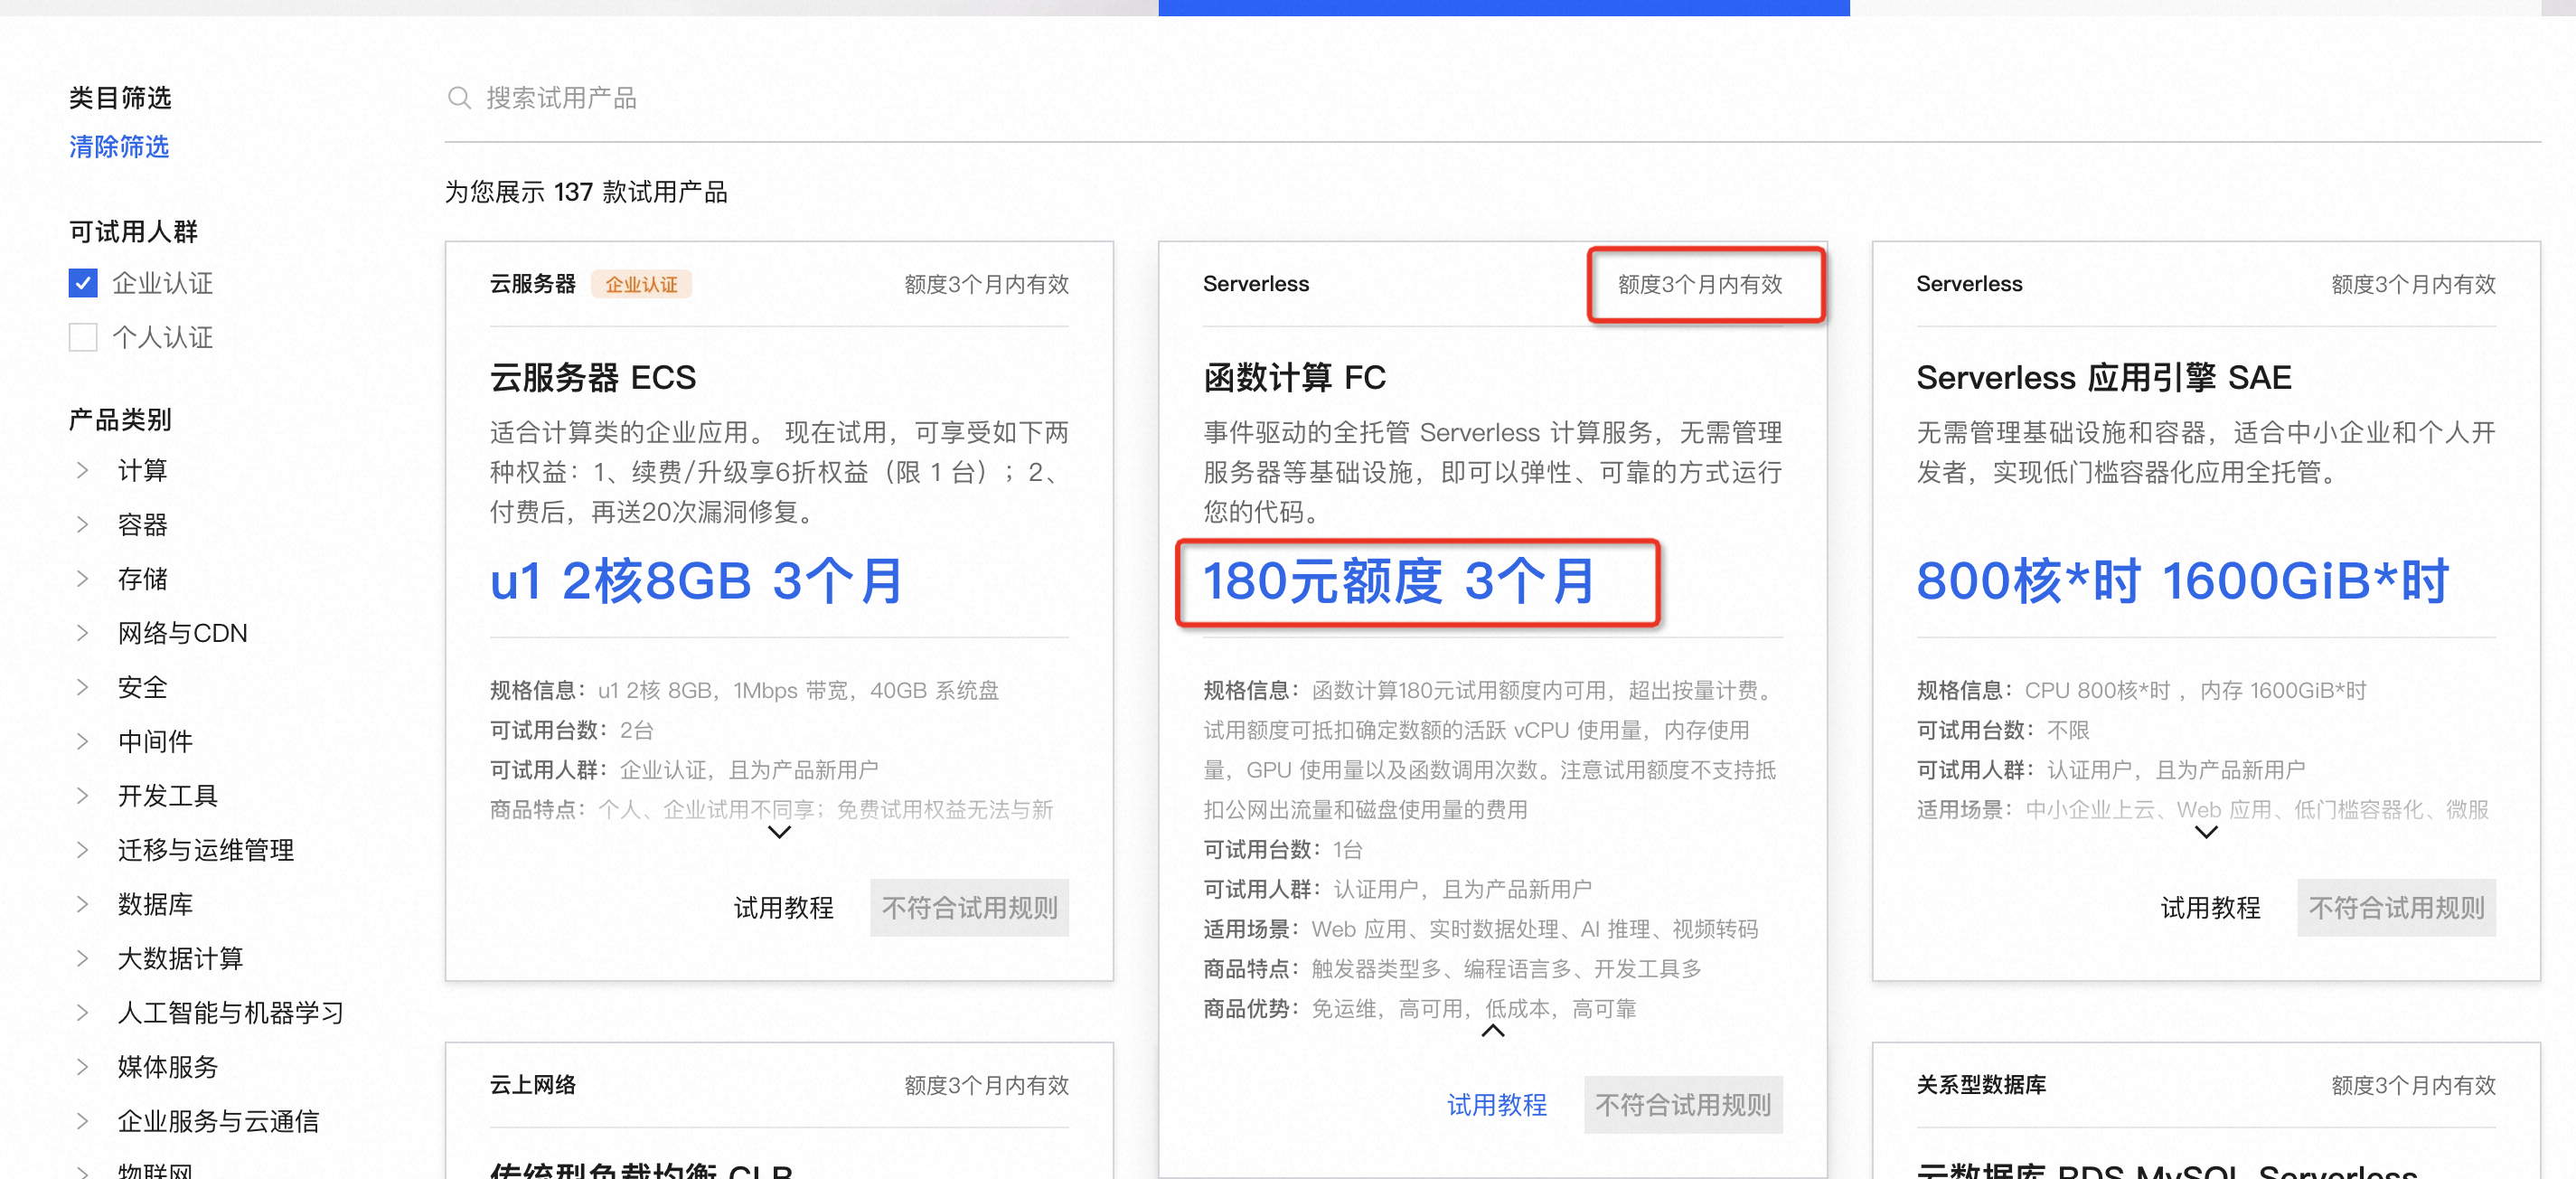
Task: Expand details arrow on 云服务器 ECS card
Action: pos(779,832)
